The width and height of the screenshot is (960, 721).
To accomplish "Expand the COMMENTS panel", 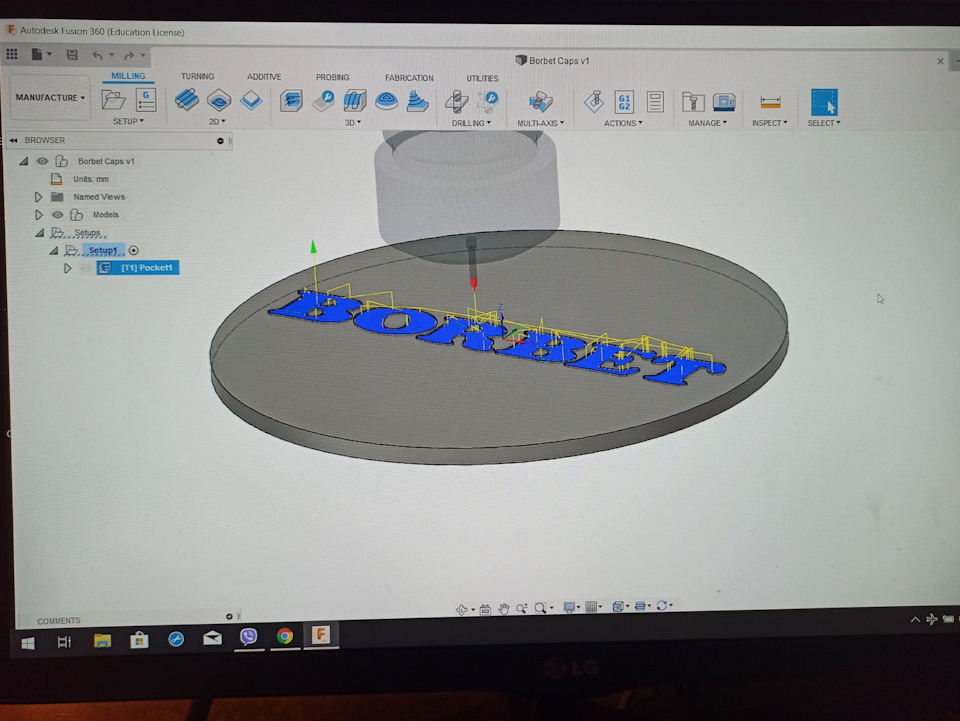I will coord(229,616).
